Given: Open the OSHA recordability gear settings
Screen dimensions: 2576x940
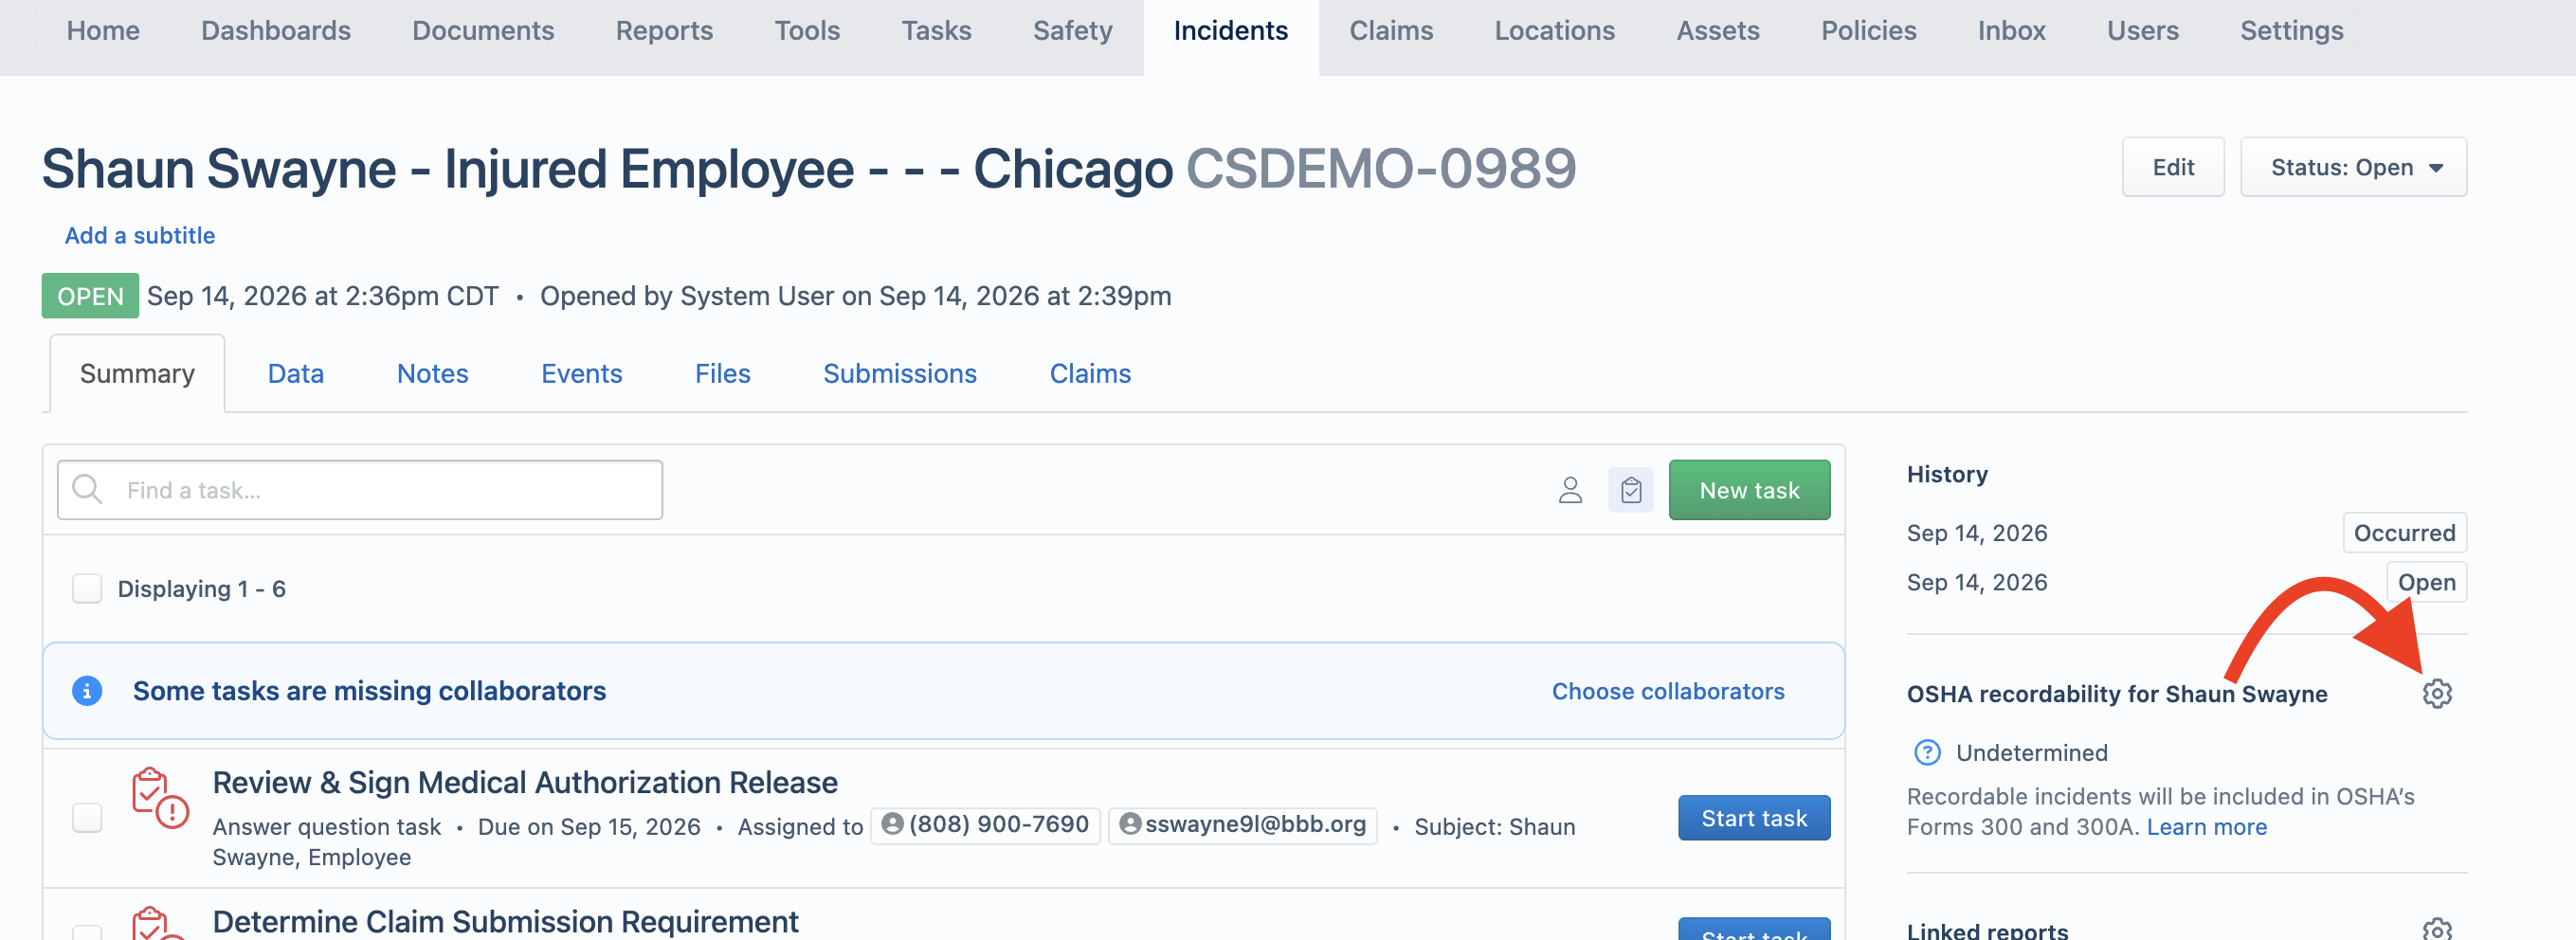Looking at the screenshot, I should pos(2437,693).
